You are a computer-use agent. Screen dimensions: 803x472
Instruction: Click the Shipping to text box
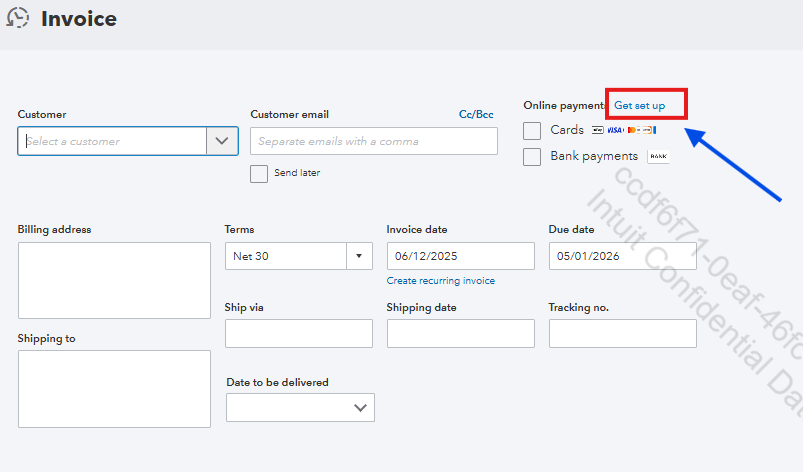pos(114,388)
